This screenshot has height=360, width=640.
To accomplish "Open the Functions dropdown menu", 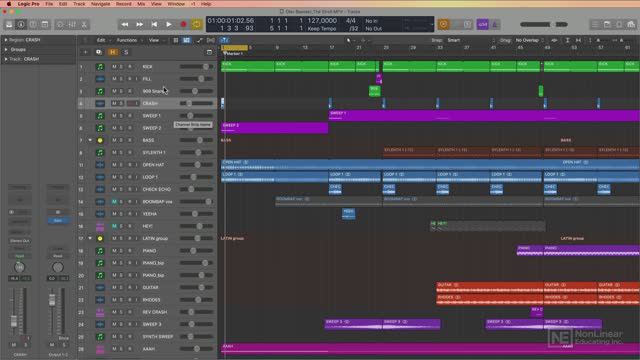I will [129, 40].
